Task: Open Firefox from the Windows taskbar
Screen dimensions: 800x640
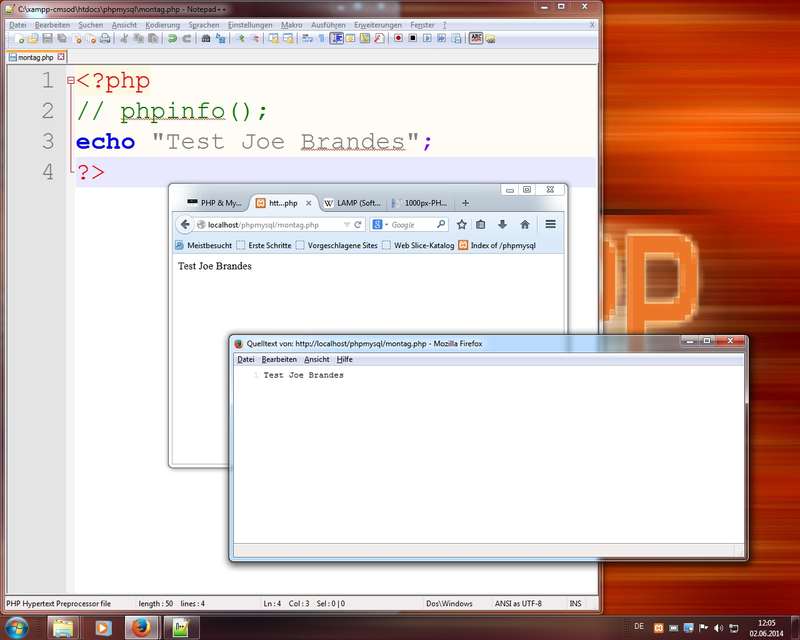Action: tap(140, 627)
